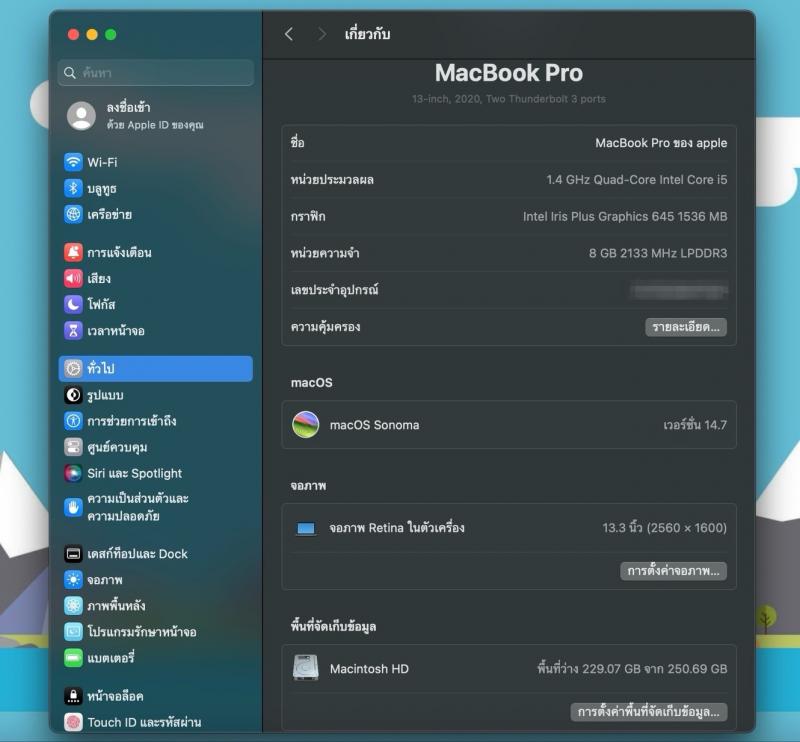
Task: Click the back chevron in the header
Action: click(x=289, y=34)
